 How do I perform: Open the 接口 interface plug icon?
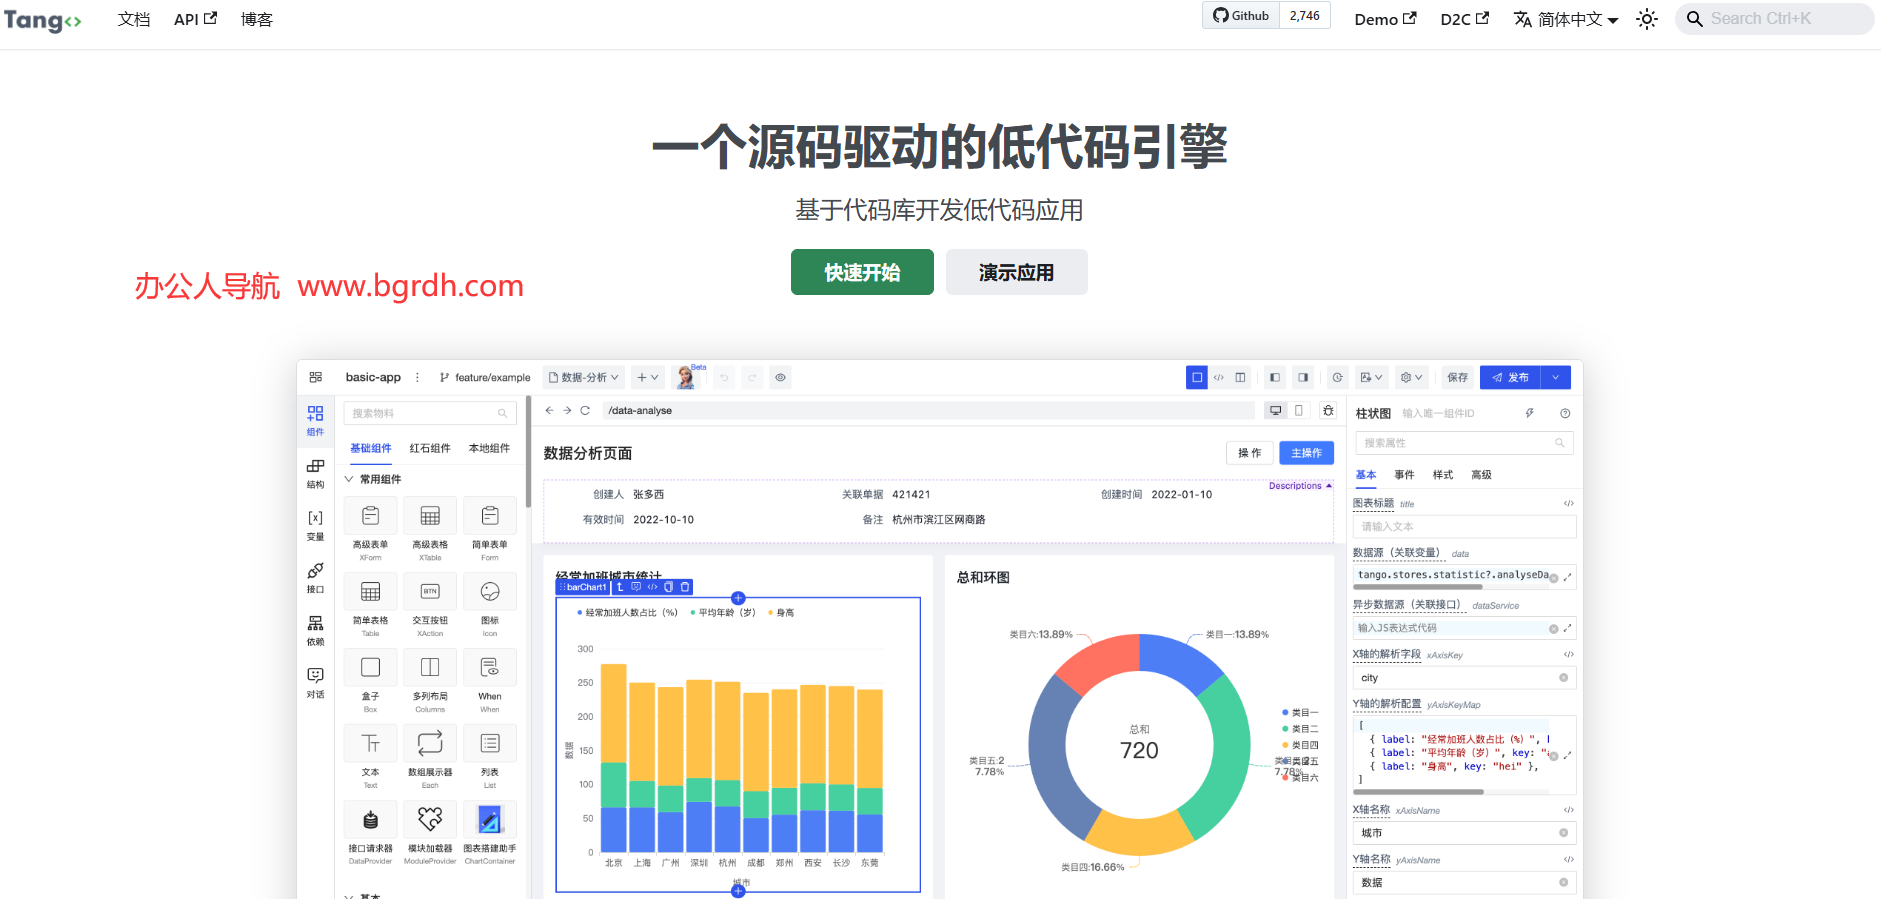(315, 577)
